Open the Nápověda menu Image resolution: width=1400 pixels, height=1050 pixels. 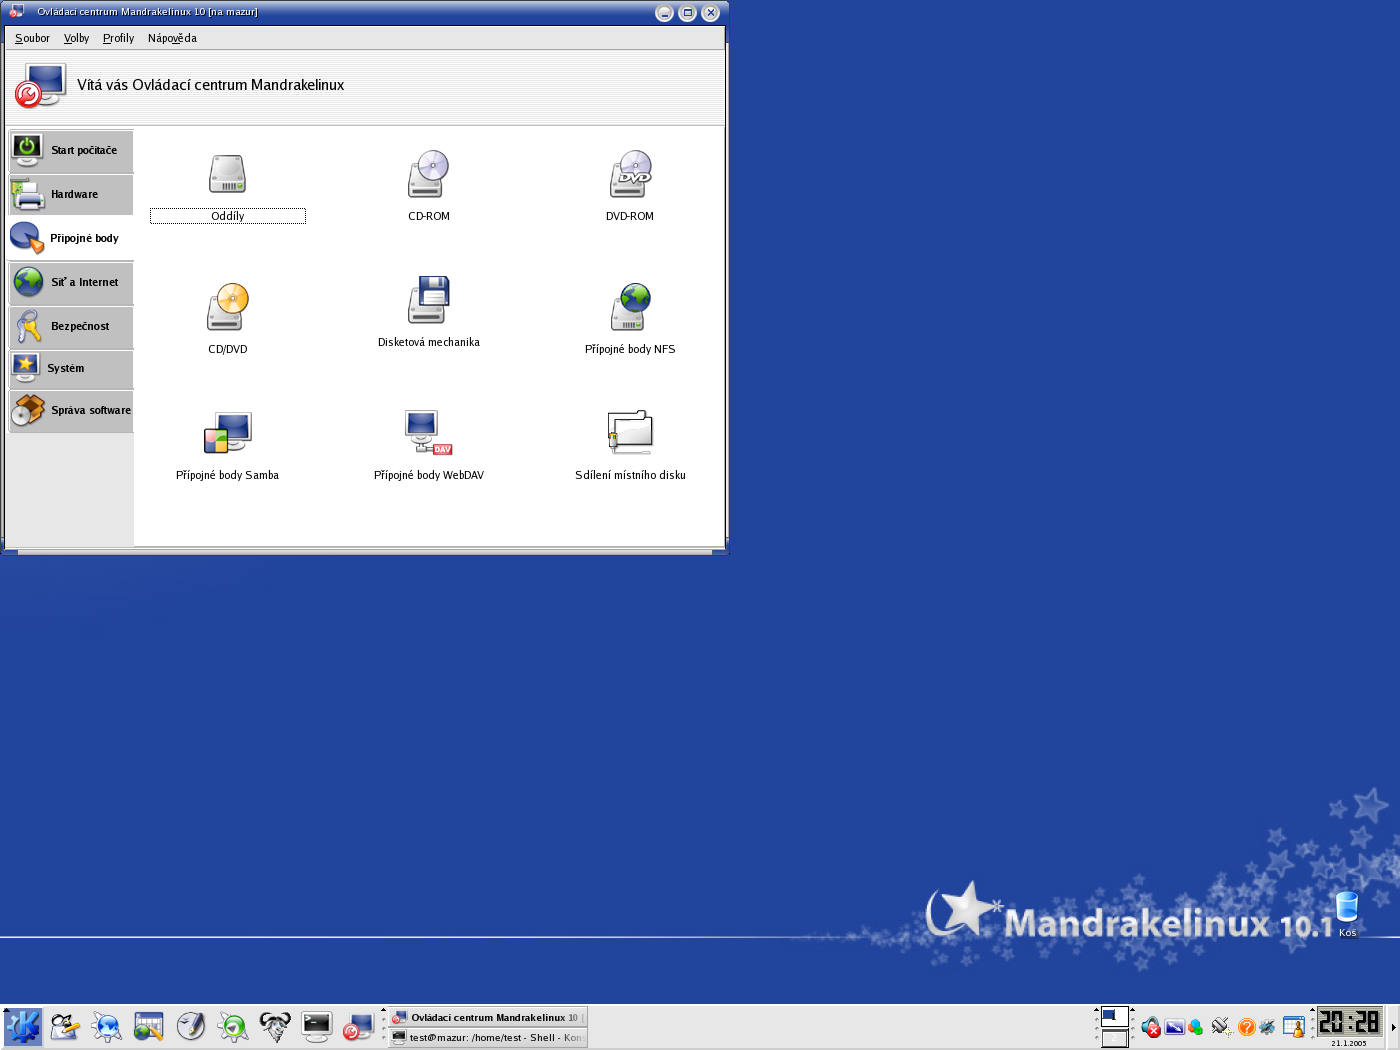point(172,38)
